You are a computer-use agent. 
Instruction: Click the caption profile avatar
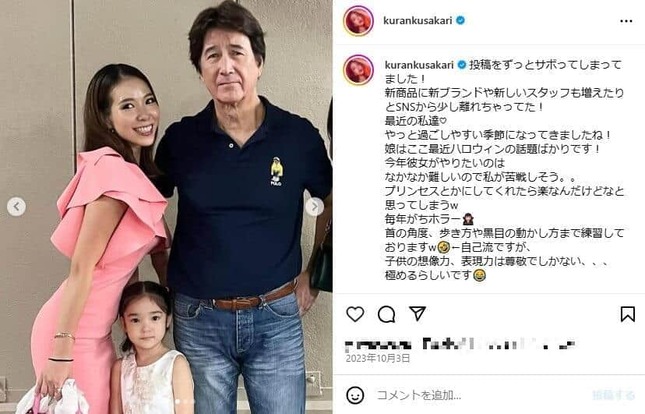tap(358, 70)
